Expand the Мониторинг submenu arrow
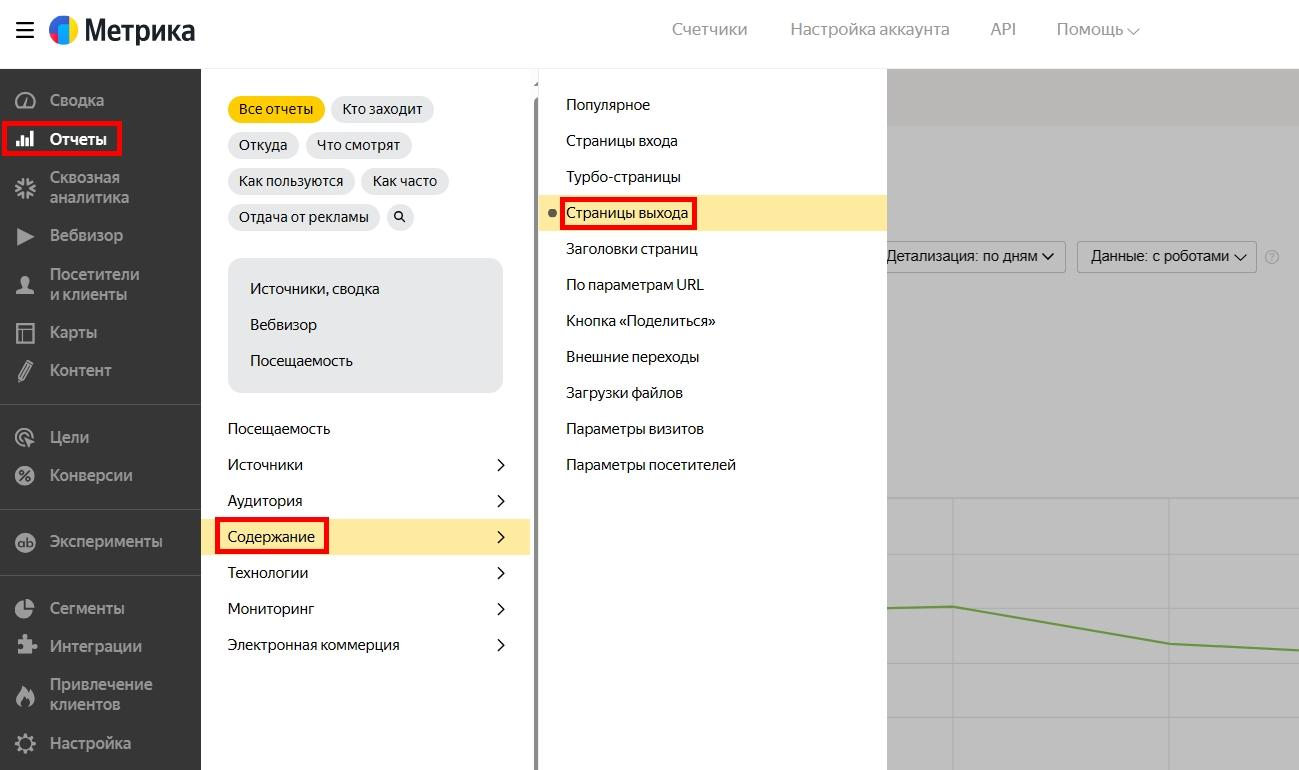1299x770 pixels. 501,609
